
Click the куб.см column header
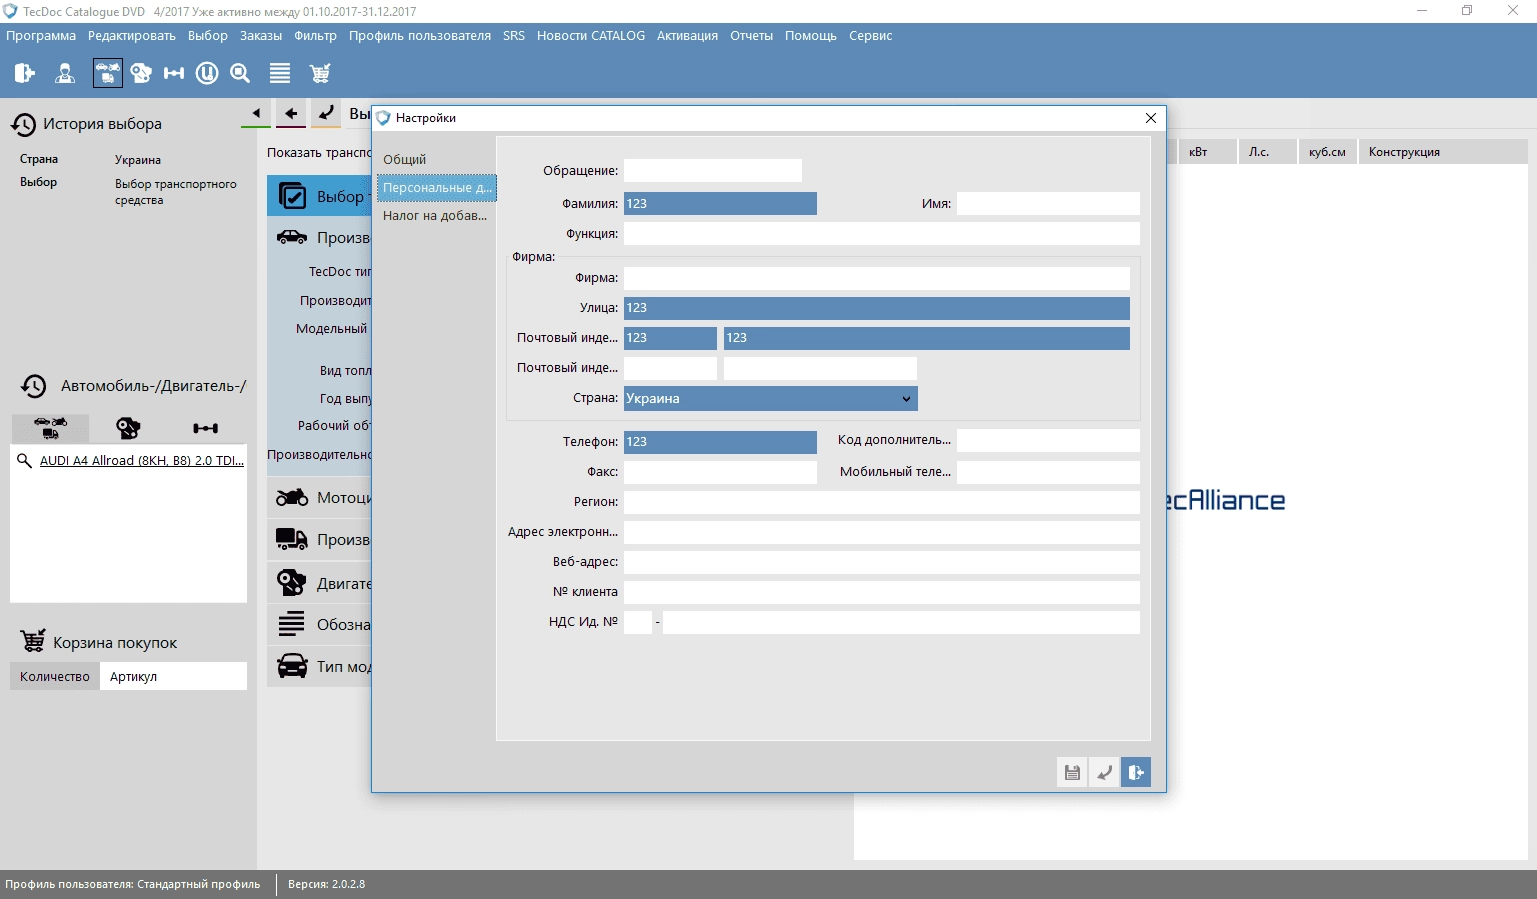[x=1327, y=152]
